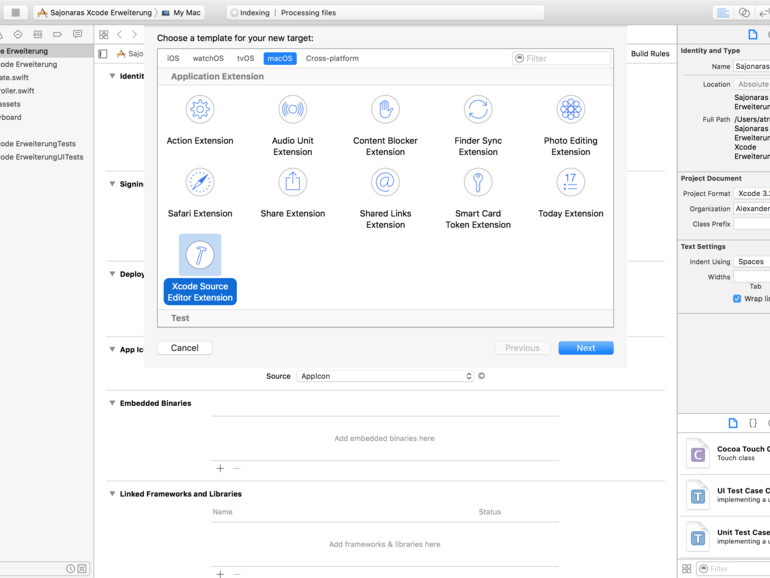This screenshot has height=578, width=770.
Task: Select the macOS template tab
Action: (x=280, y=58)
